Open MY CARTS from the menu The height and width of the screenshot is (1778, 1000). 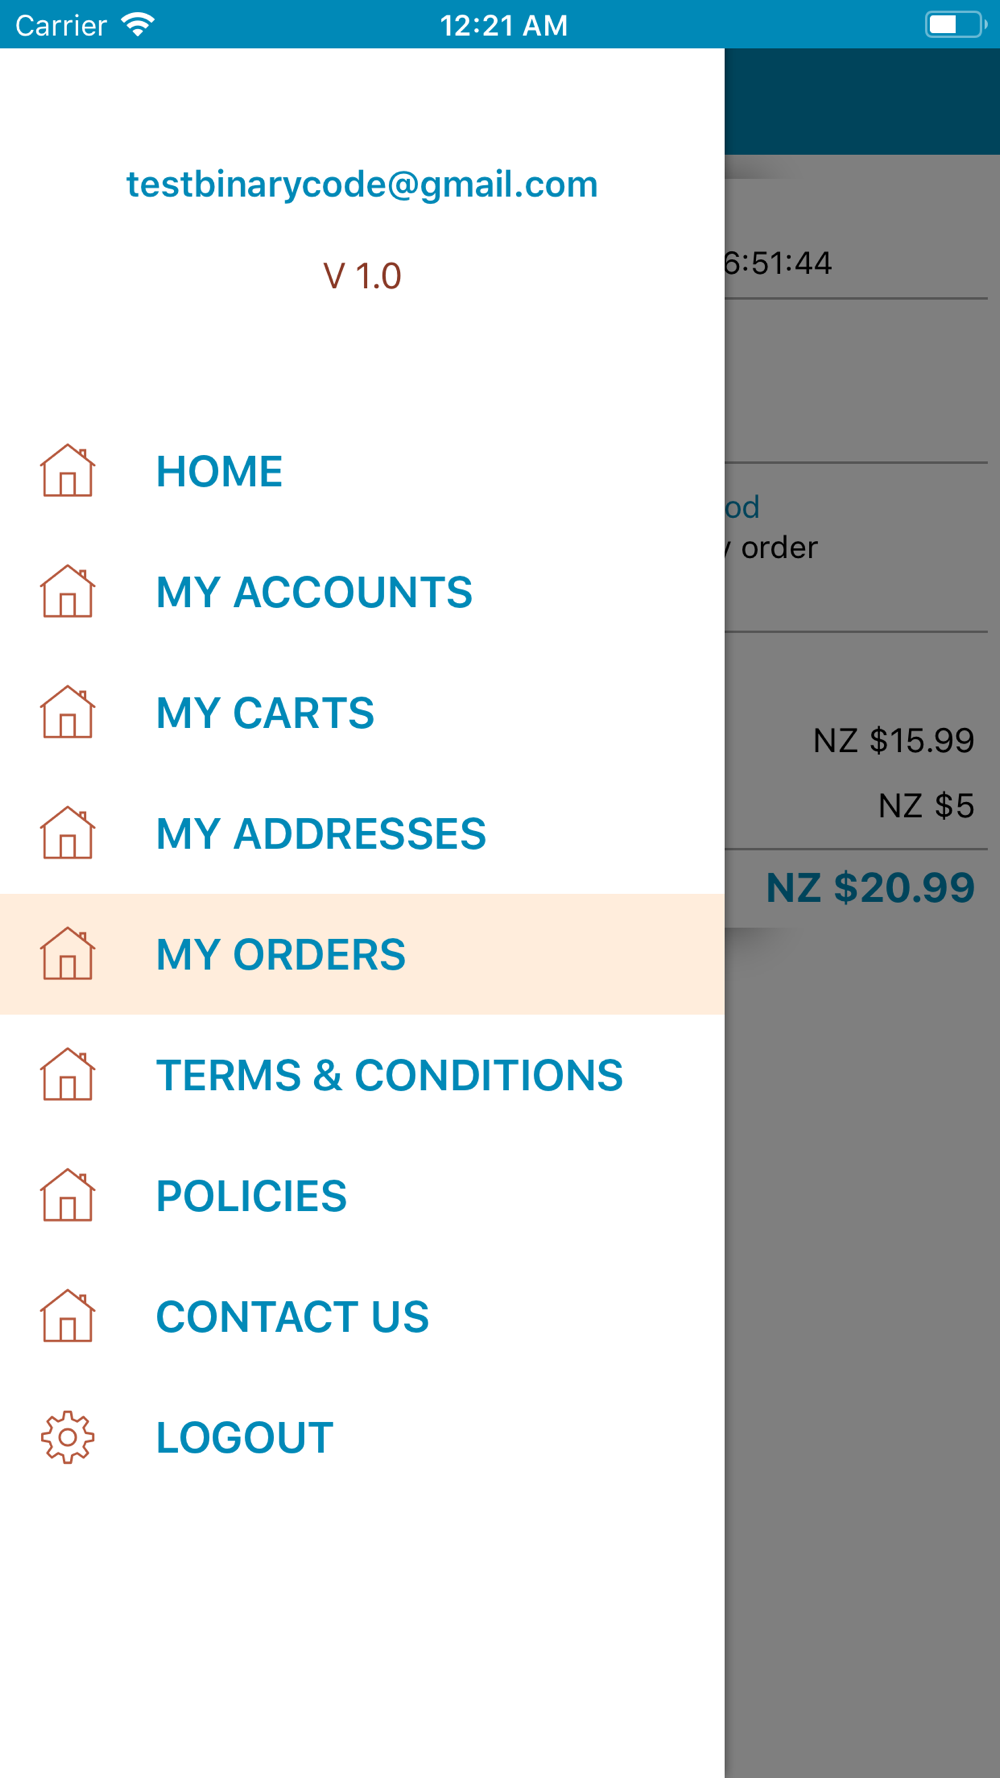coord(362,713)
